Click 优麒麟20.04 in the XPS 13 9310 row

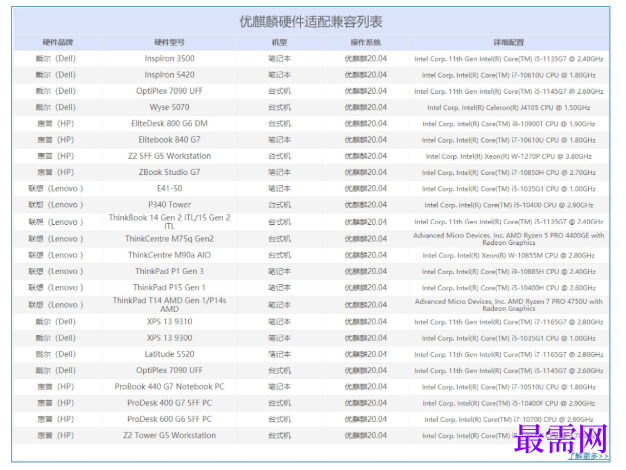366,321
